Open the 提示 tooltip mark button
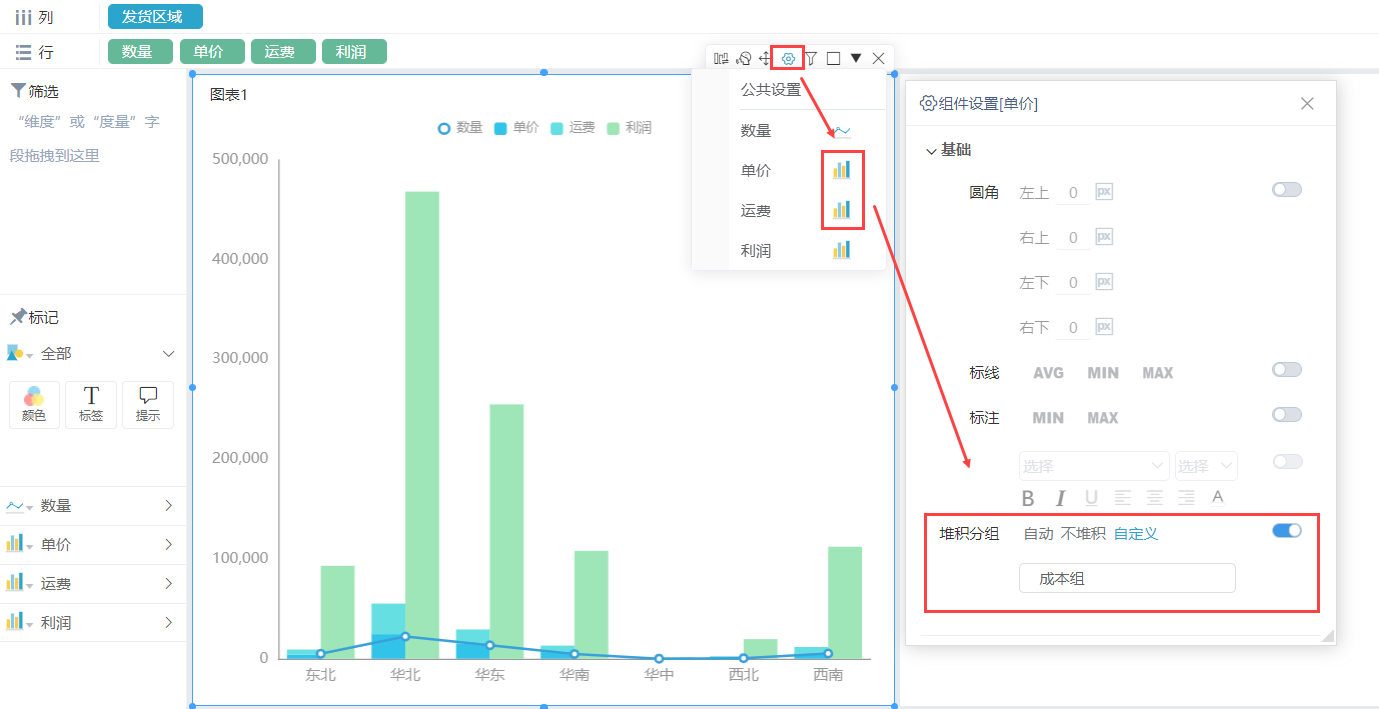Screen dimensions: 1379x709 click(148, 405)
